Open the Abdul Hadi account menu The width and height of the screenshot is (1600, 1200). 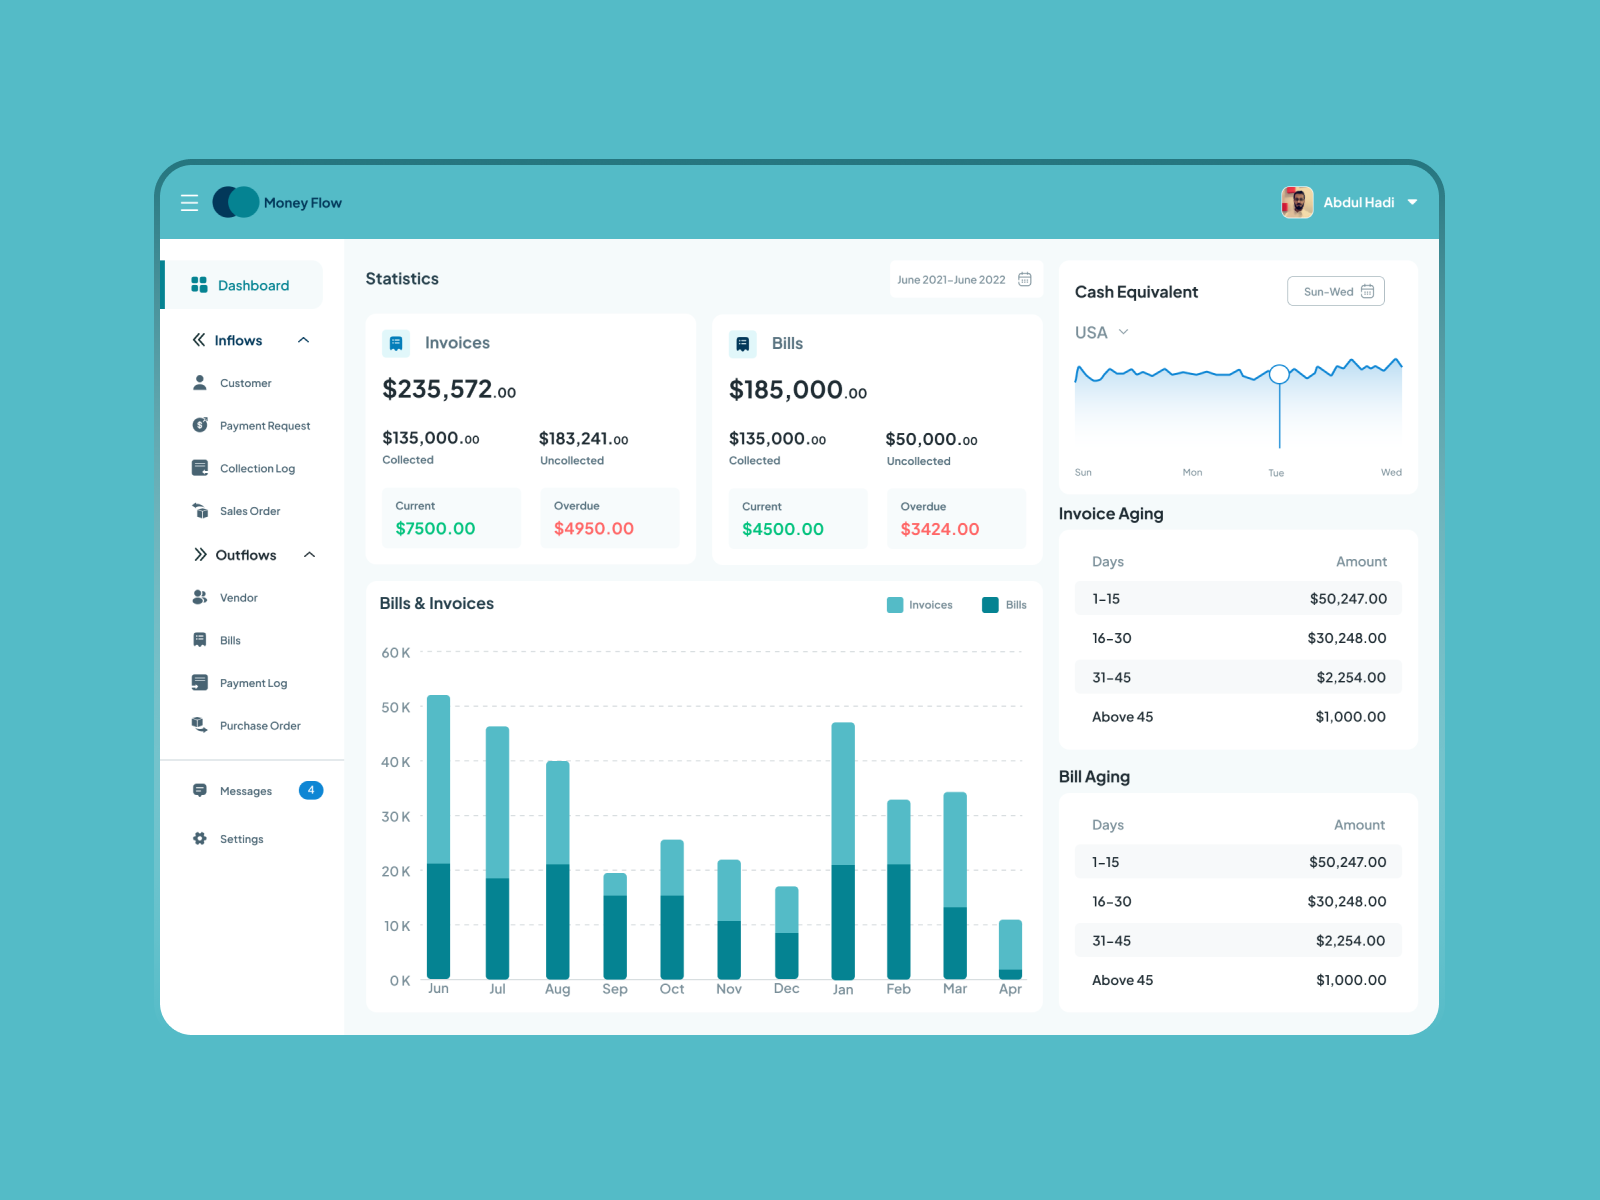pos(1358,202)
